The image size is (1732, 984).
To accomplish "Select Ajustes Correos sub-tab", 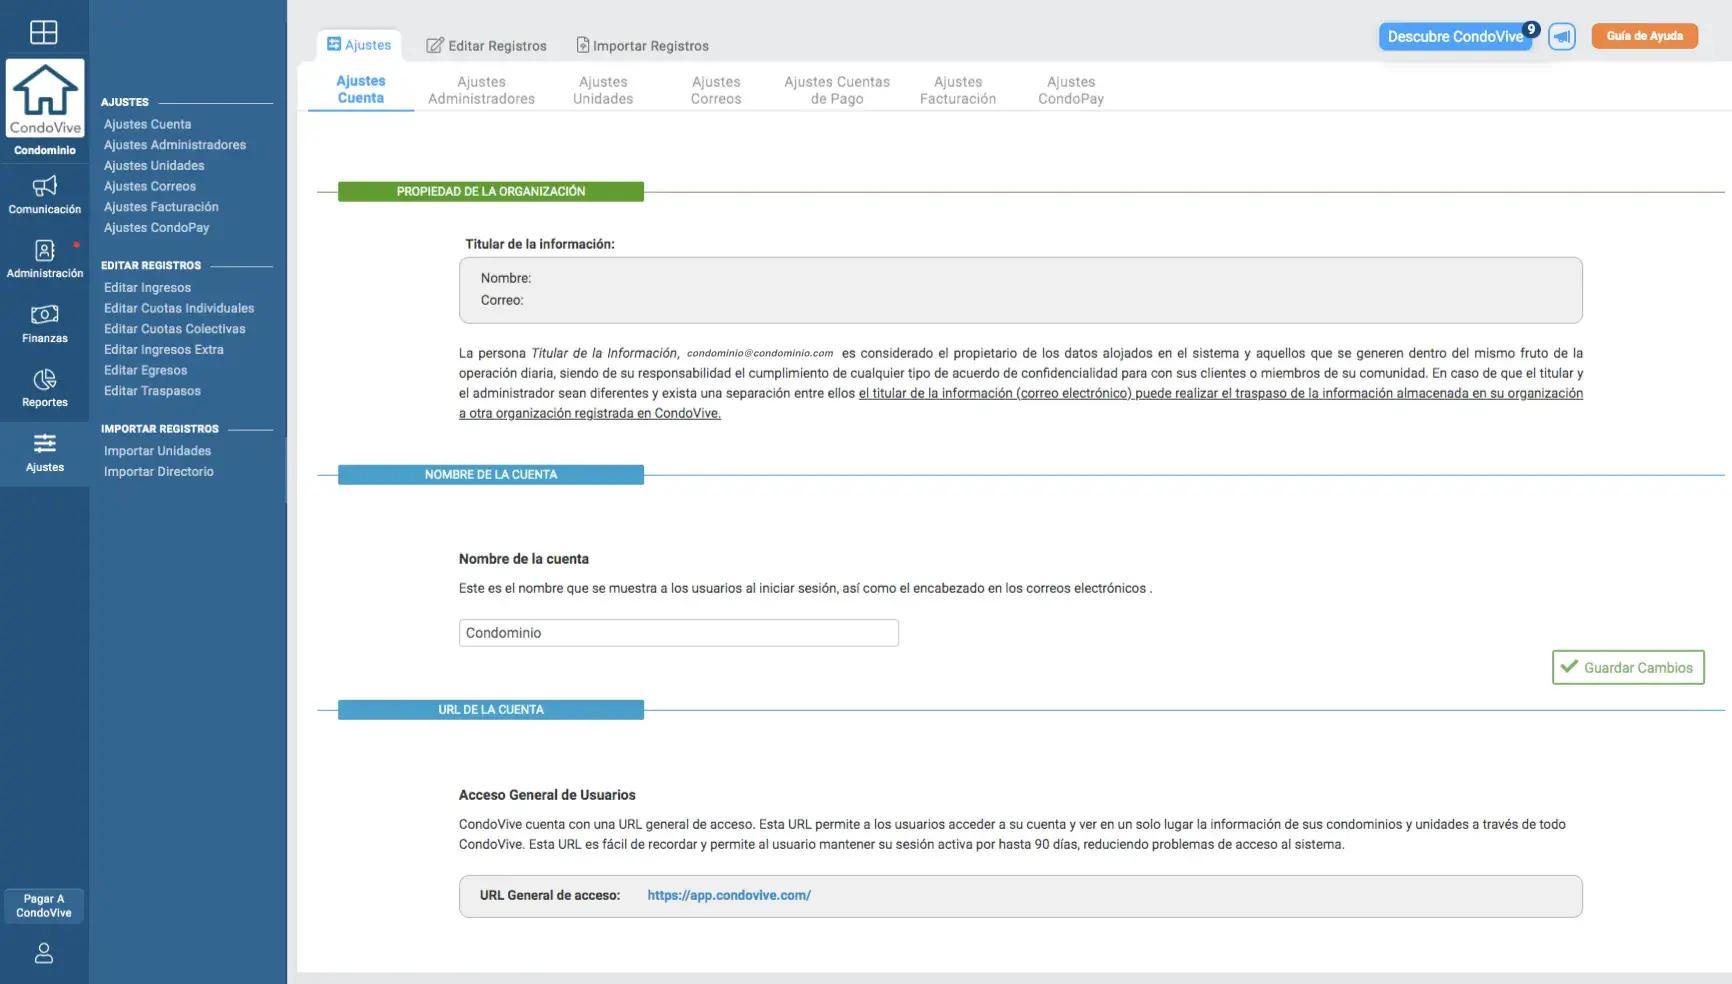I will [716, 90].
